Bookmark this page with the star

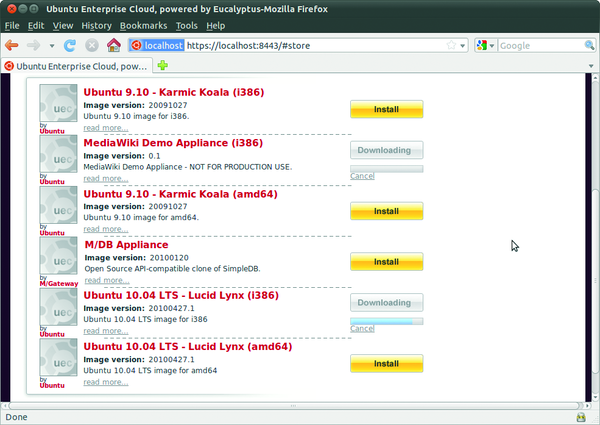click(452, 45)
